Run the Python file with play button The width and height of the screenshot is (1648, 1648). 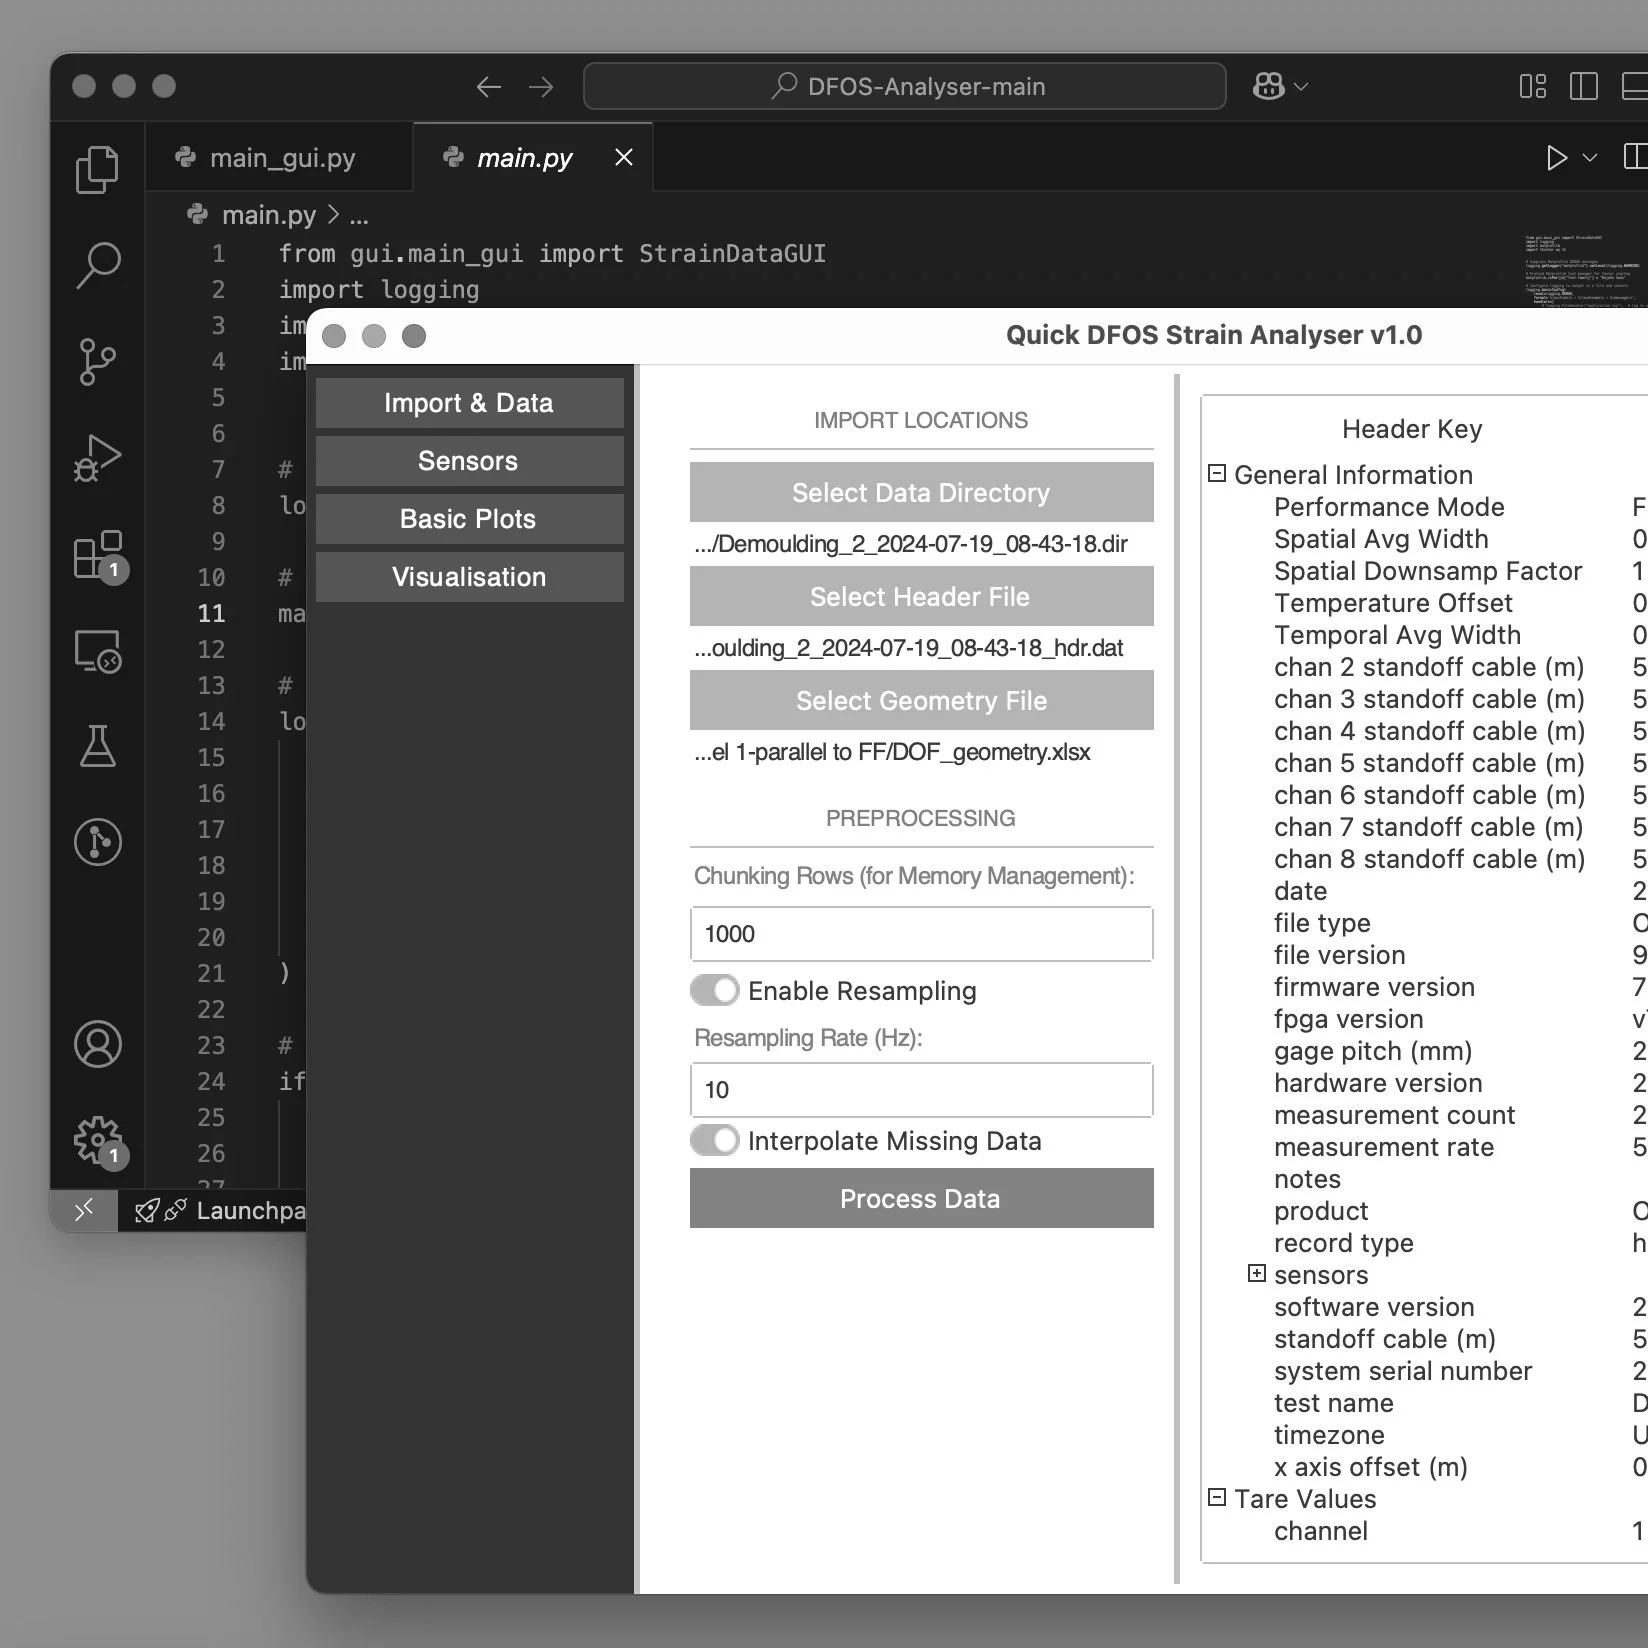(x=1556, y=158)
